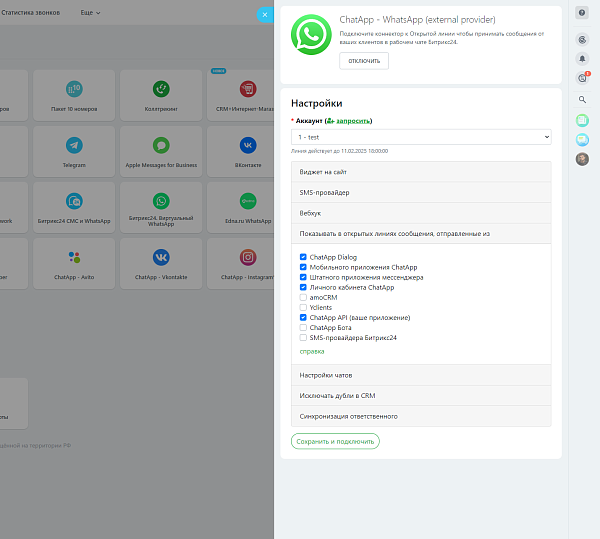Viewport: 600px width, 539px height.
Task: Expand Исключать дубли в CRM section
Action: tap(421, 396)
